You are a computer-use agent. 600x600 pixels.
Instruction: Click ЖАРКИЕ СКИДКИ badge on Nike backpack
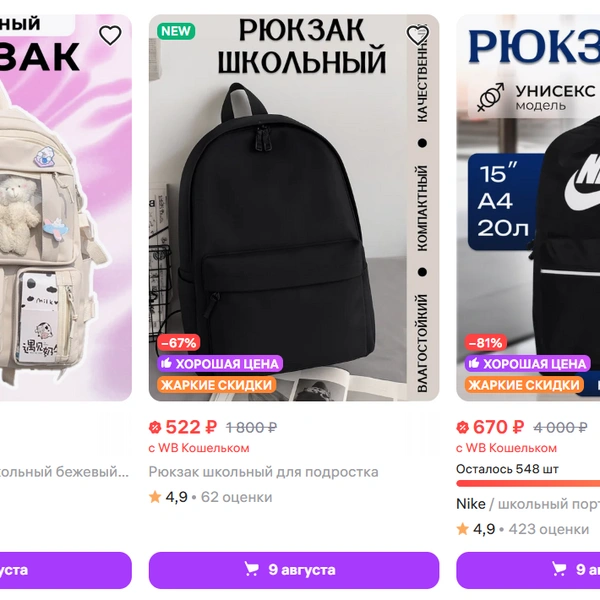click(x=524, y=385)
